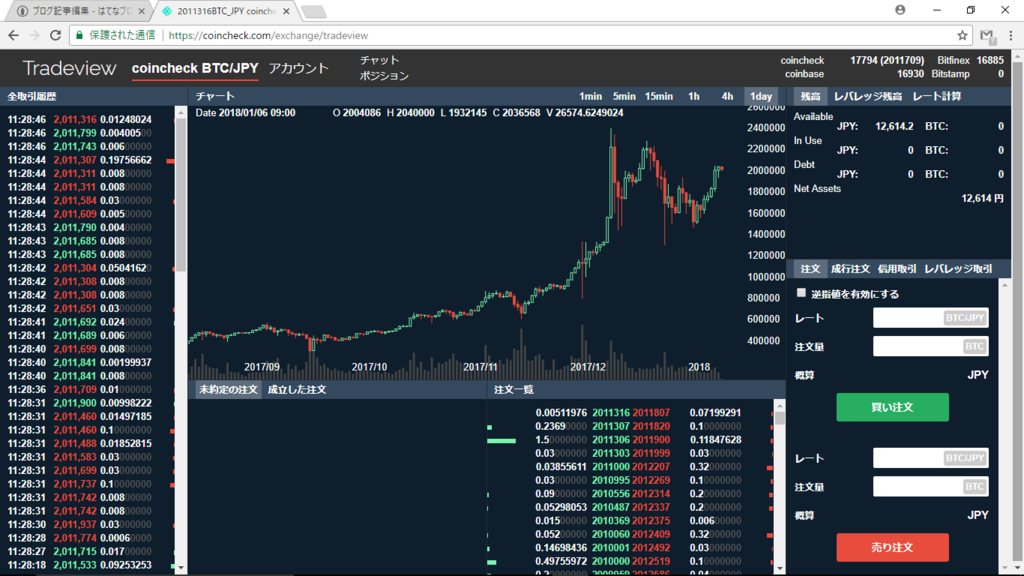Click Available JPY value 12,614.2
The height and width of the screenshot is (576, 1024).
894,126
